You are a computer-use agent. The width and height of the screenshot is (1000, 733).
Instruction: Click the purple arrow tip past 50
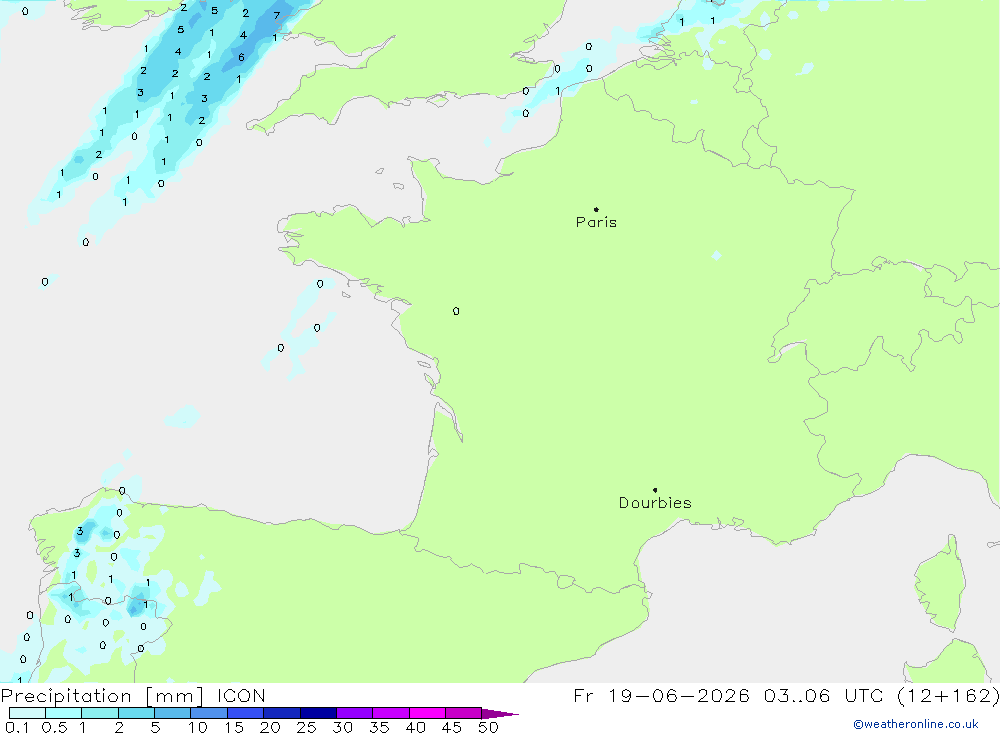pyautogui.click(x=501, y=713)
